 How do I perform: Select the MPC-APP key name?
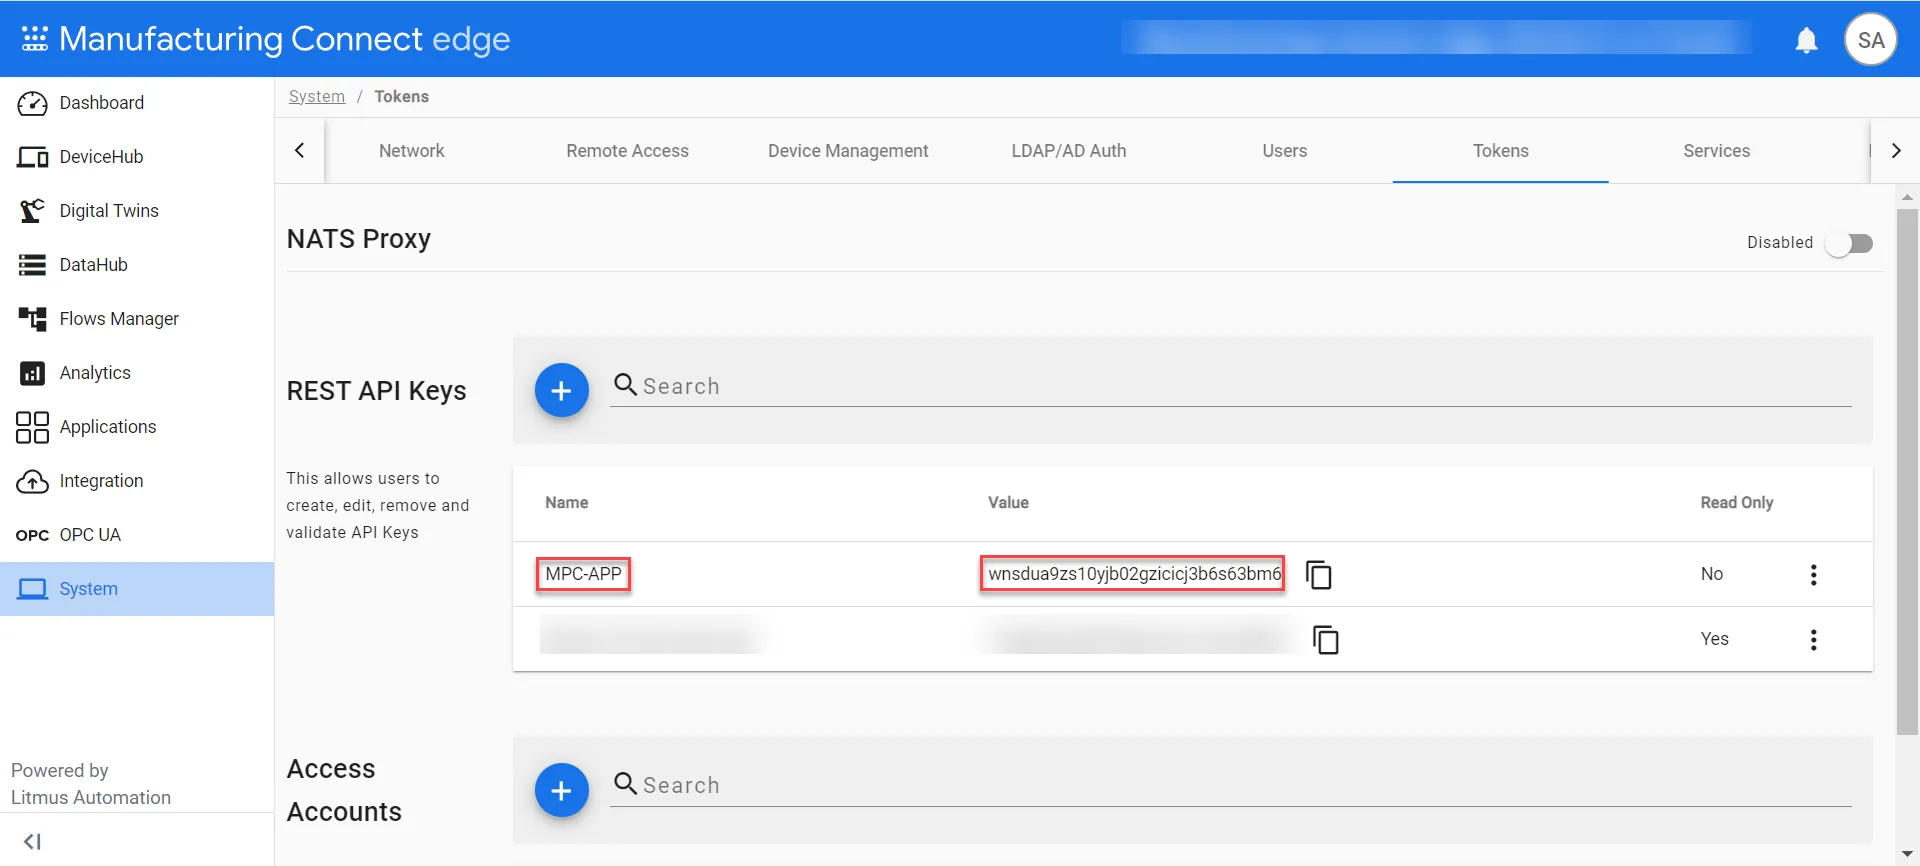tap(583, 574)
